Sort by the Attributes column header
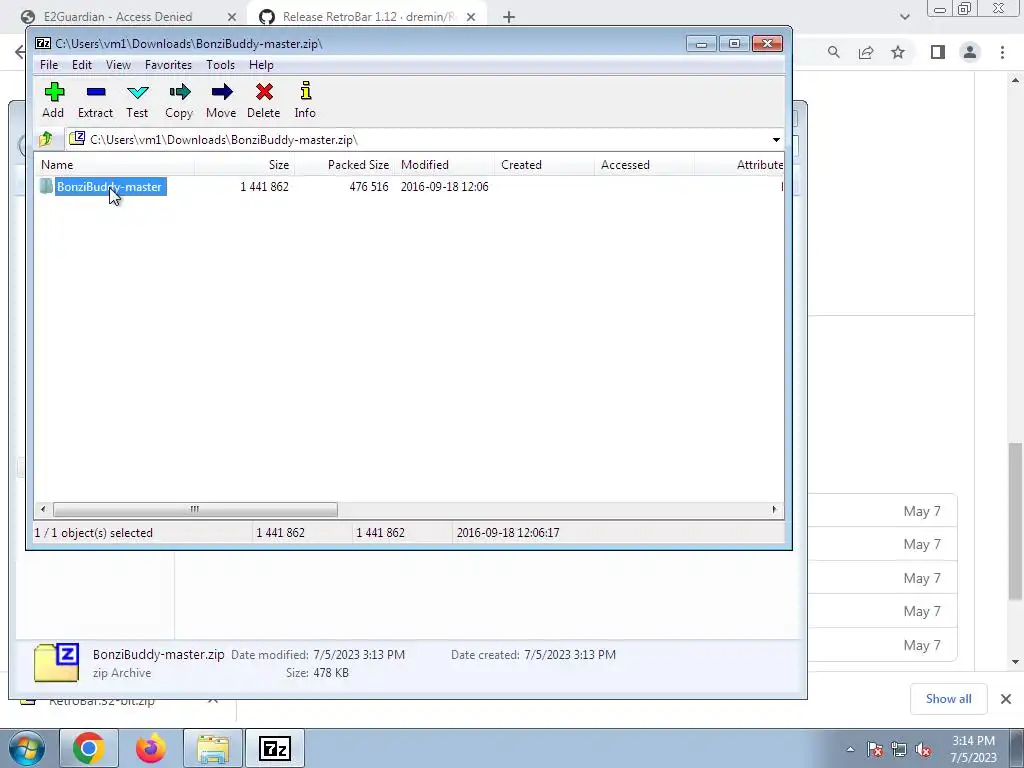The image size is (1024, 768). [x=739, y=165]
